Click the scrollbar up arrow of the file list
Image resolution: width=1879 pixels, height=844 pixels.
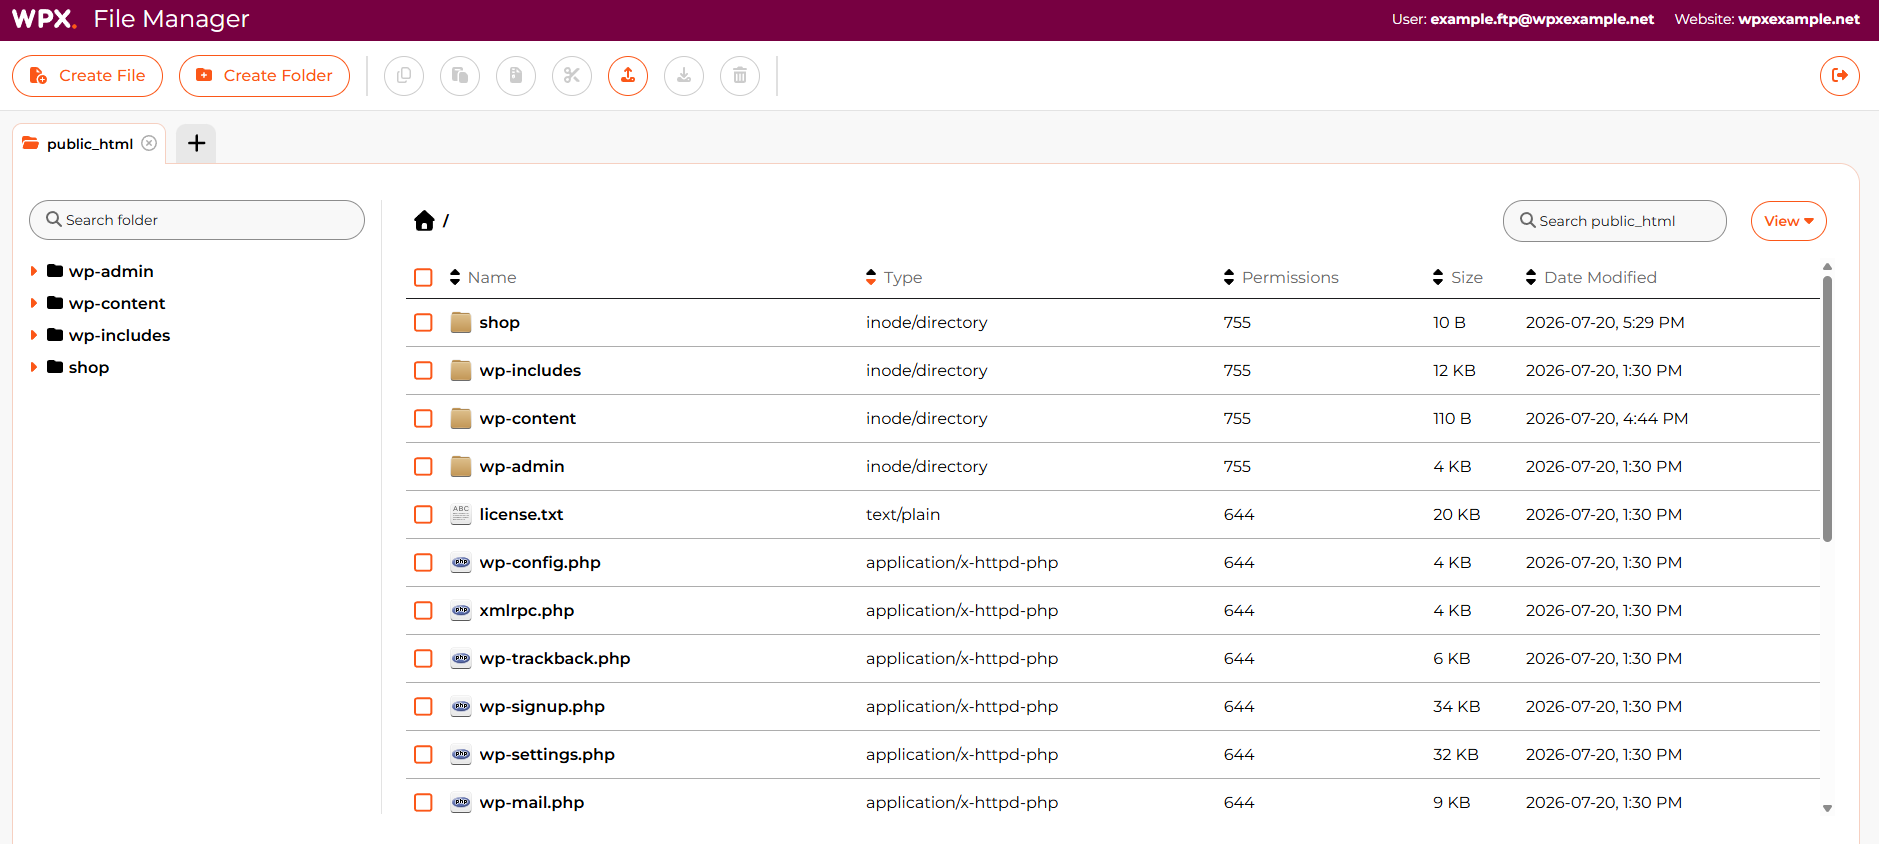pyautogui.click(x=1827, y=267)
